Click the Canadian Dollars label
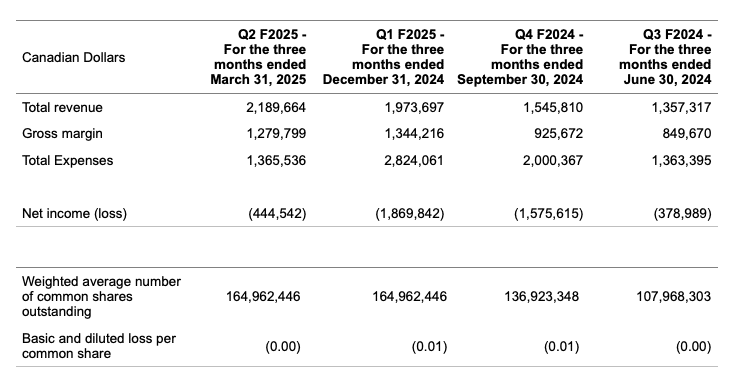This screenshot has height=382, width=737. pyautogui.click(x=73, y=57)
